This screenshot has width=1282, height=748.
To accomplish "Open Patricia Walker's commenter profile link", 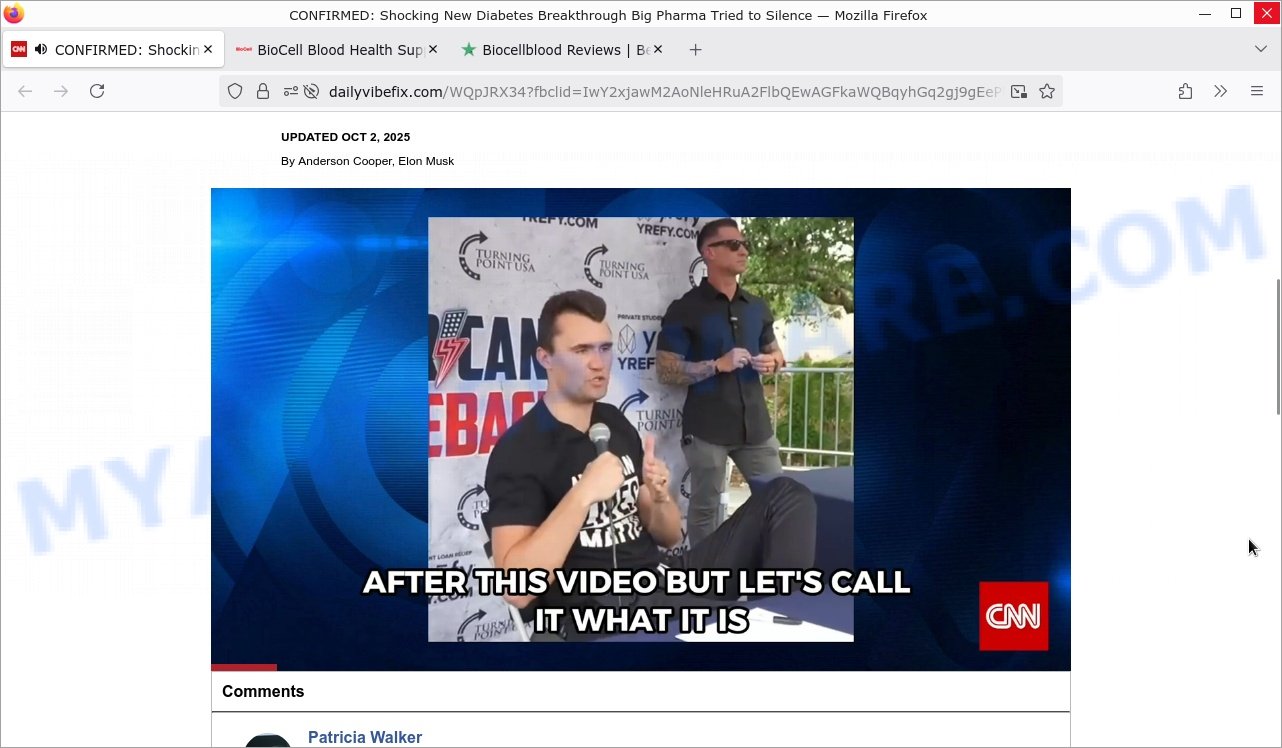I will click(365, 737).
